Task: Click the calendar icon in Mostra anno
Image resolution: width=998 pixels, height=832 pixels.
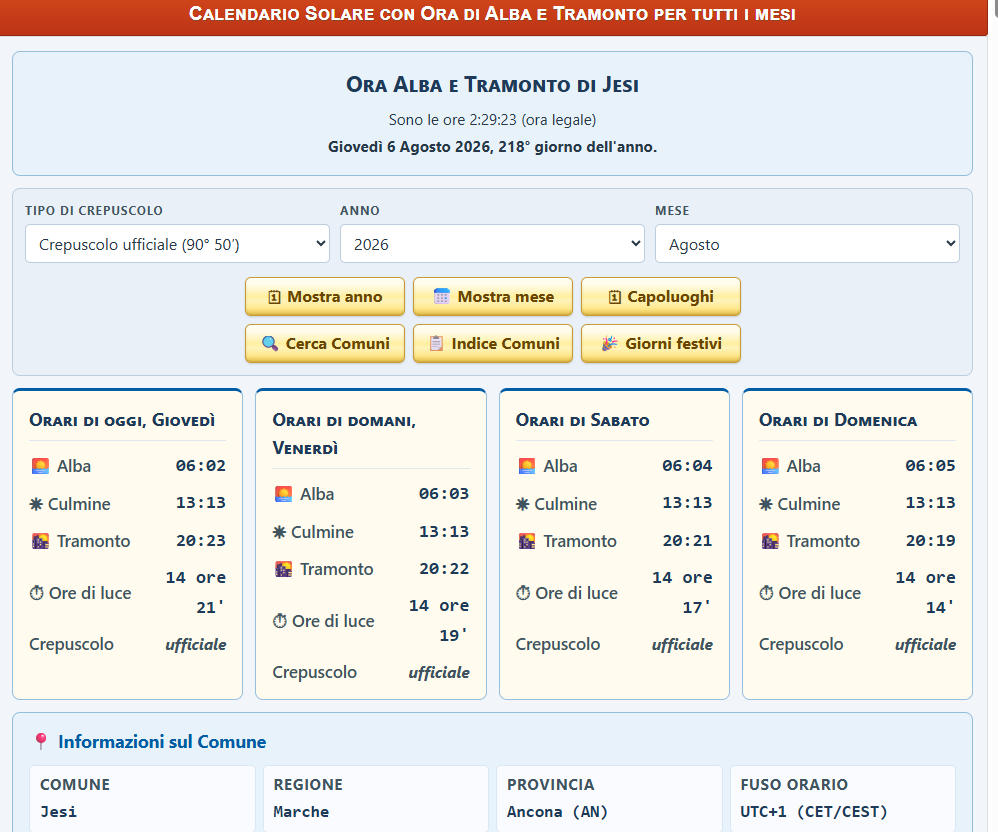Action: pos(274,297)
